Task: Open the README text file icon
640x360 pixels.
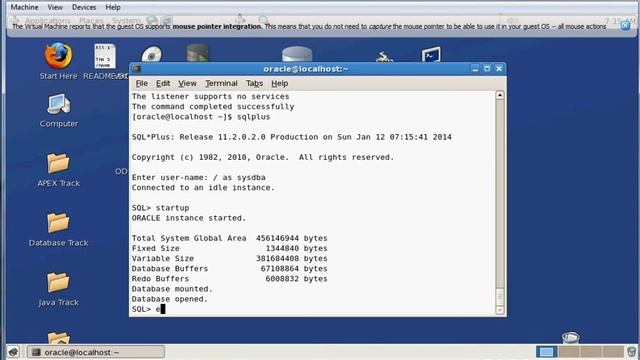Action: point(104,56)
